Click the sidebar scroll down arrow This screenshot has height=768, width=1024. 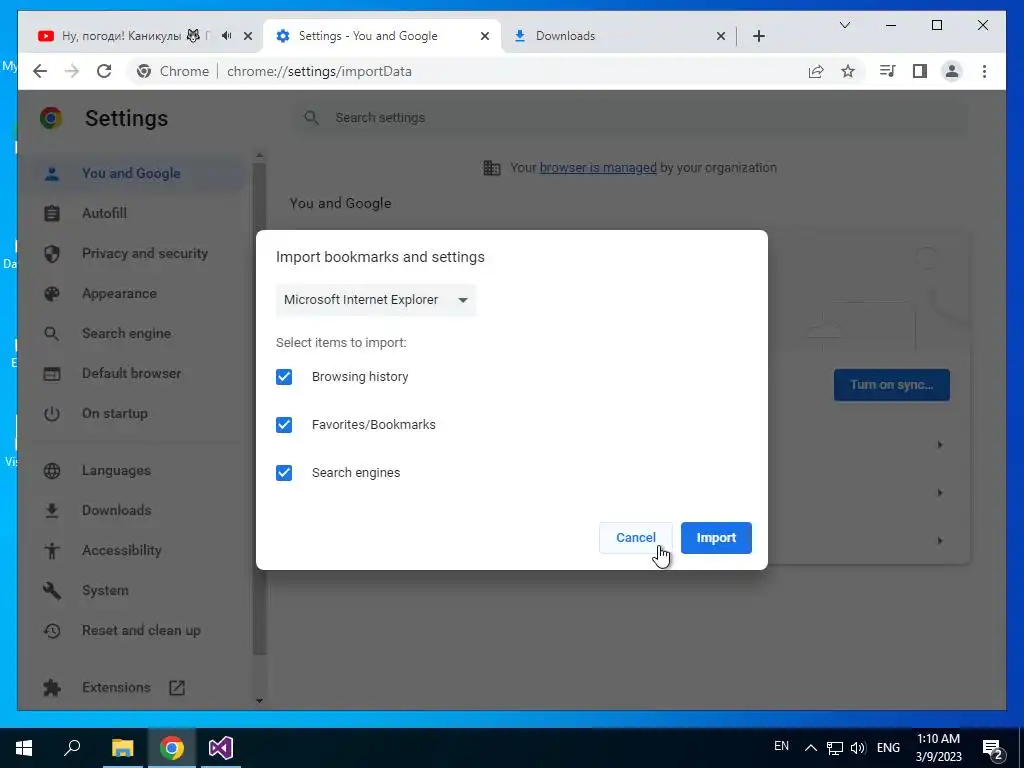click(259, 701)
